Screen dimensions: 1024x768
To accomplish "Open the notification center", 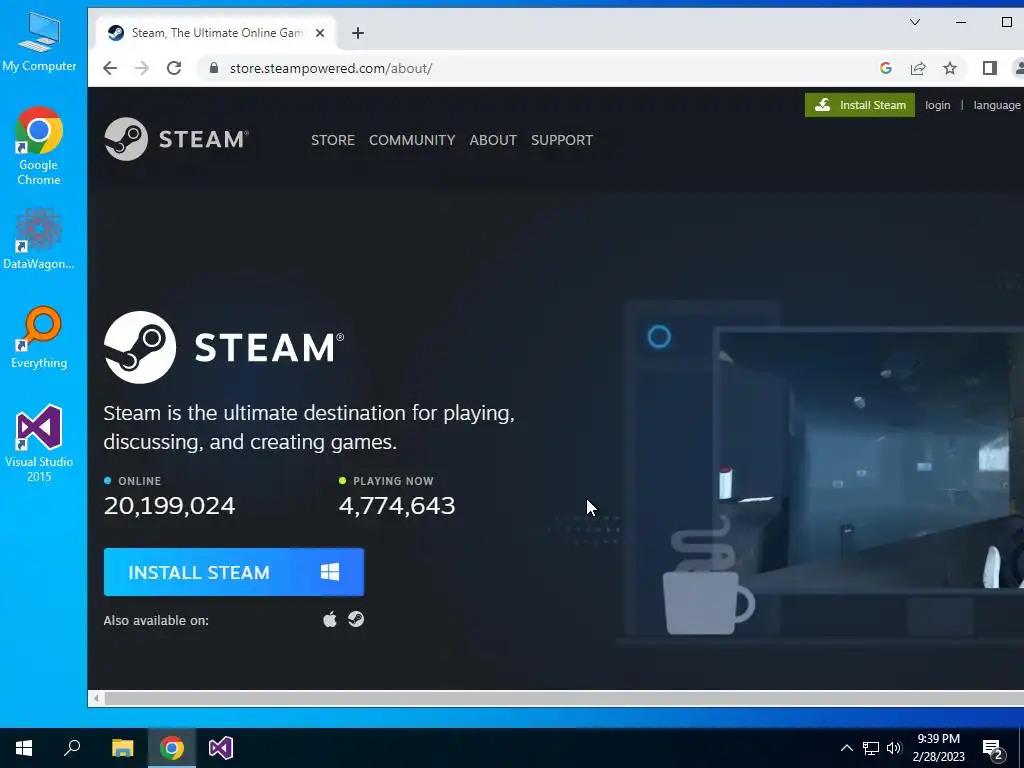I will click(993, 748).
